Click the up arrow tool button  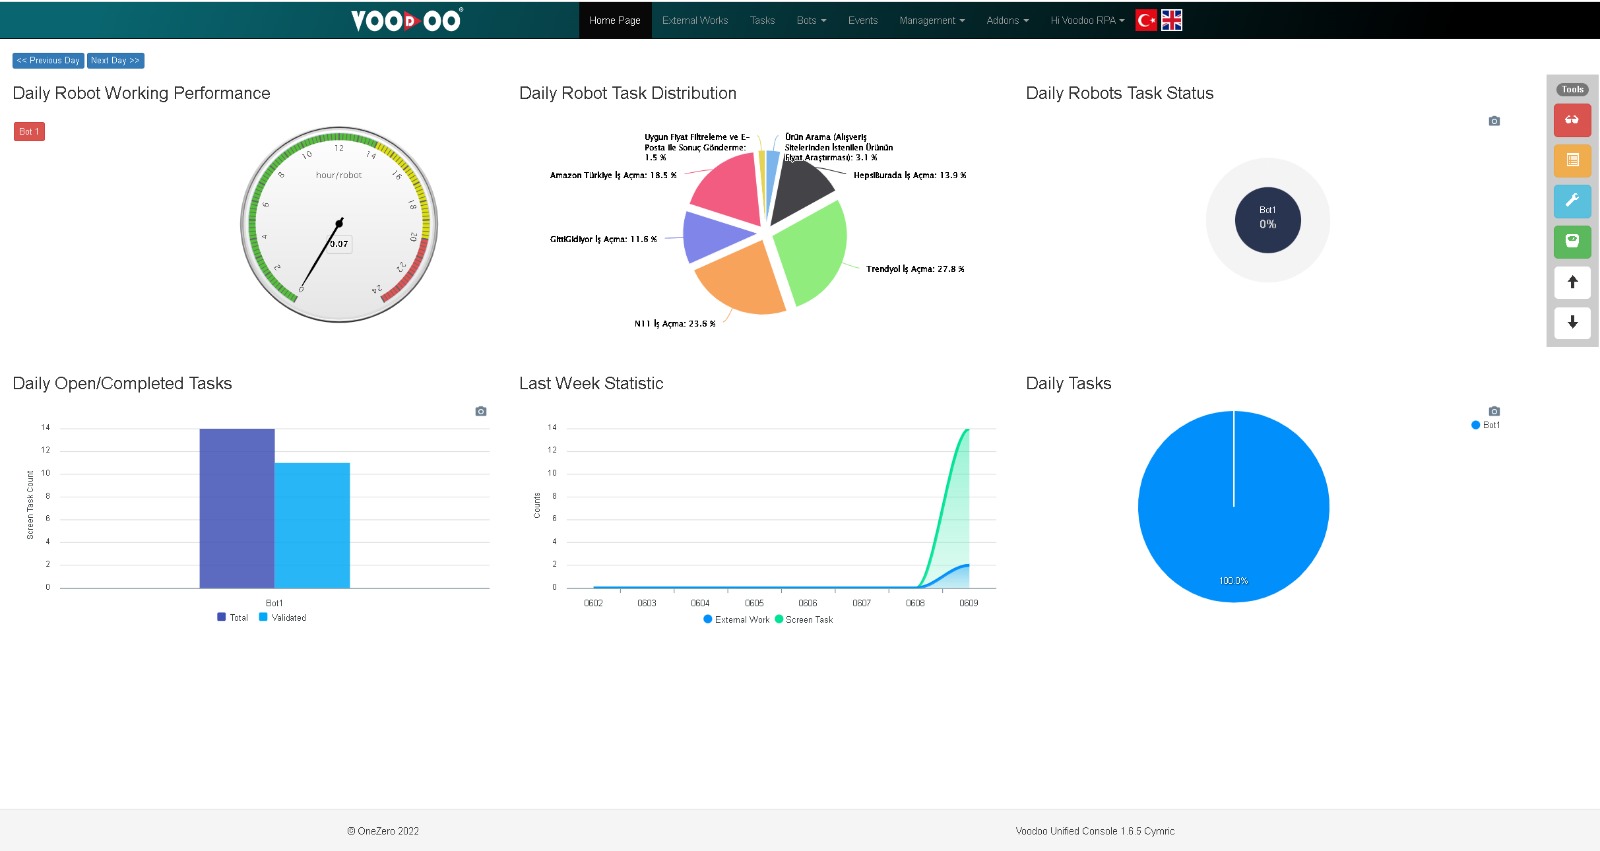1572,282
